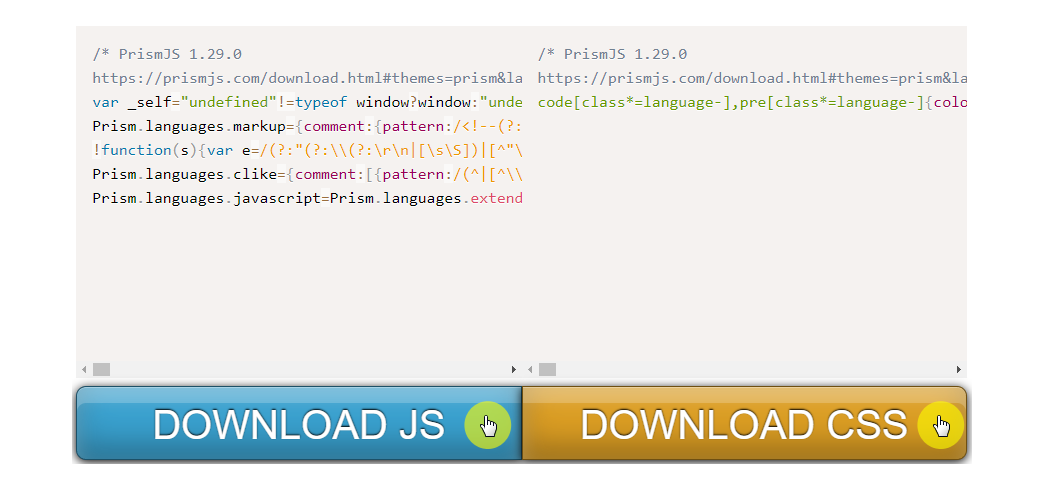Click the JS code horizontal scrollbar thumb
The width and height of the screenshot is (1040, 477).
101,370
